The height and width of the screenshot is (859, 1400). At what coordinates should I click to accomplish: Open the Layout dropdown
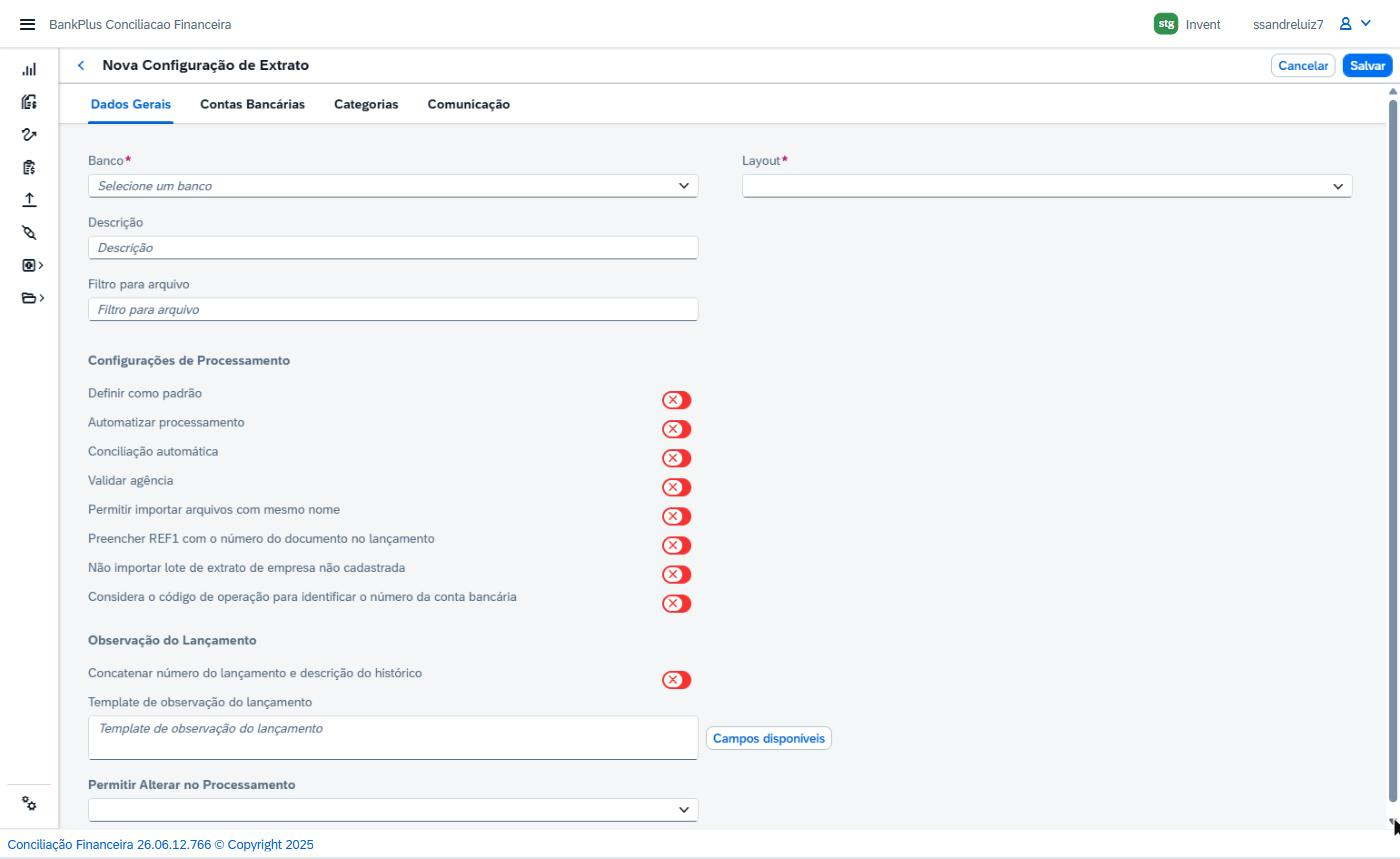coord(1047,186)
